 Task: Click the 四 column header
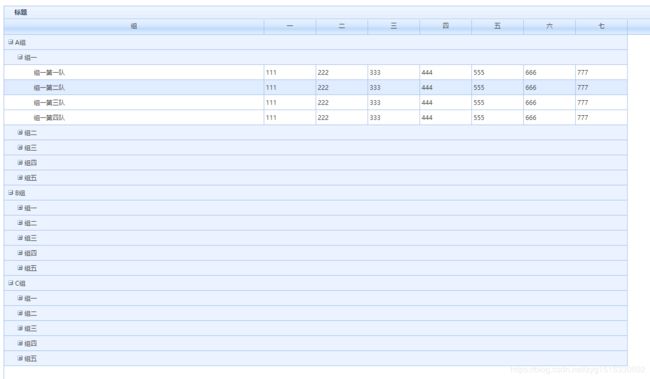click(x=446, y=26)
